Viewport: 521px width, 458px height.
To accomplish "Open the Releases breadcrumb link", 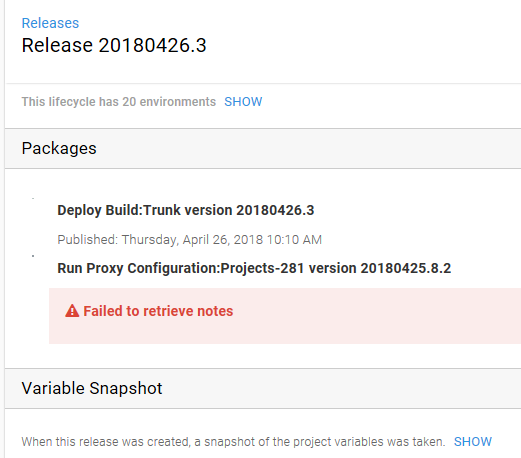I will tap(50, 23).
